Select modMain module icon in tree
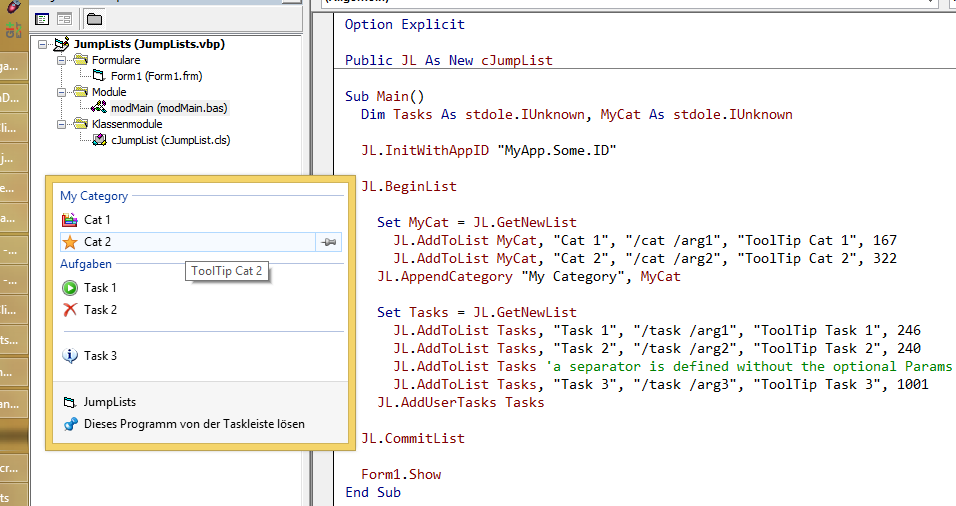The image size is (956, 506). pyautogui.click(x=99, y=108)
